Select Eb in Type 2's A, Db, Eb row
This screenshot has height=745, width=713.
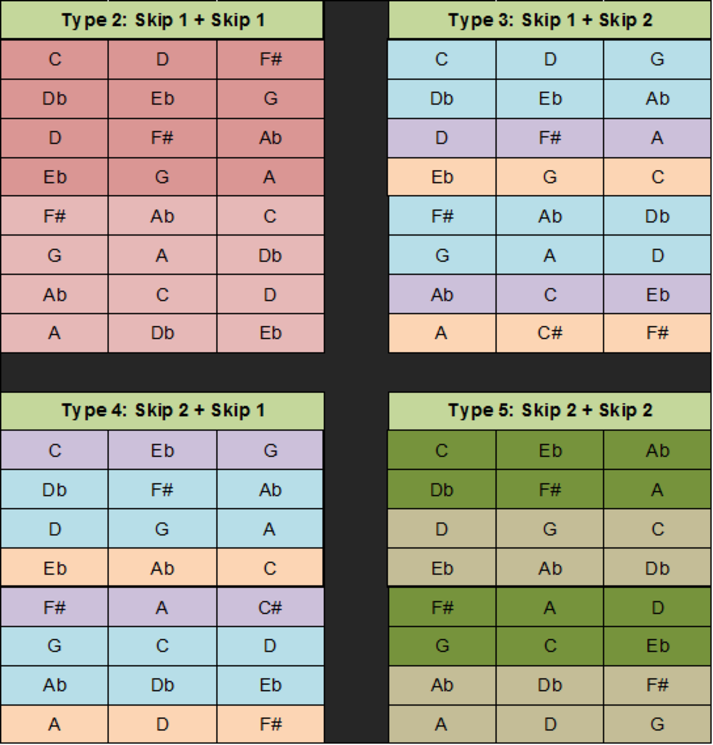tap(270, 333)
